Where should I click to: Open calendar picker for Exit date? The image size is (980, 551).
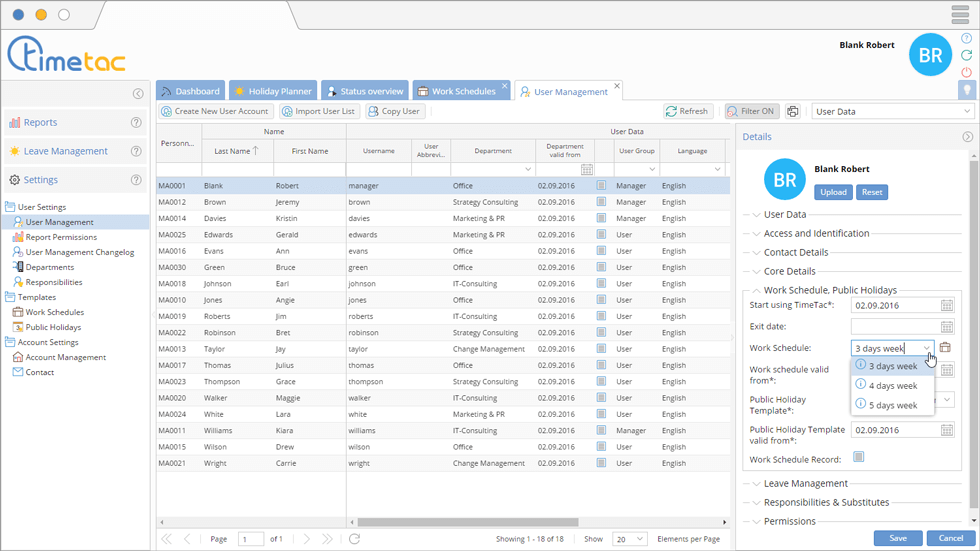click(x=947, y=327)
